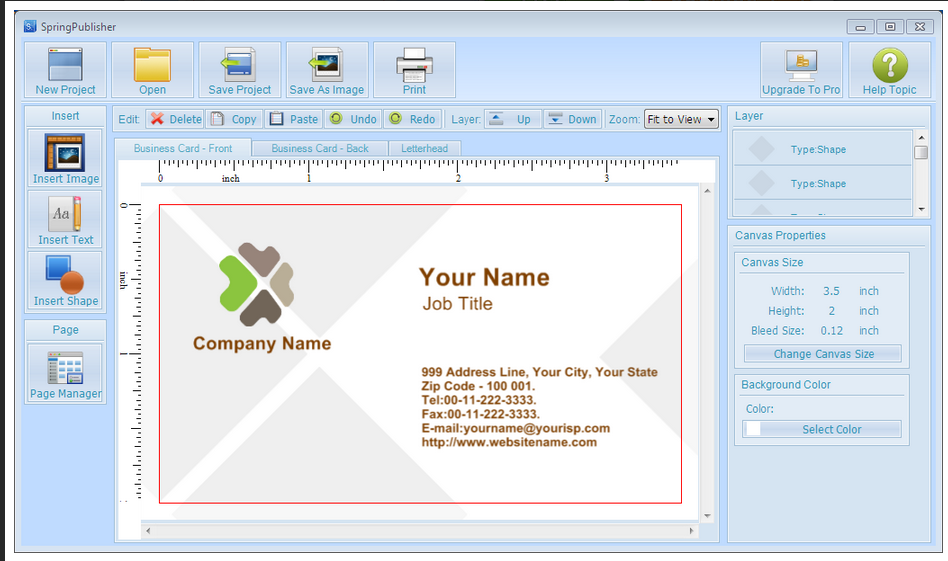The height and width of the screenshot is (561, 948).
Task: Undo the last action
Action: point(353,119)
